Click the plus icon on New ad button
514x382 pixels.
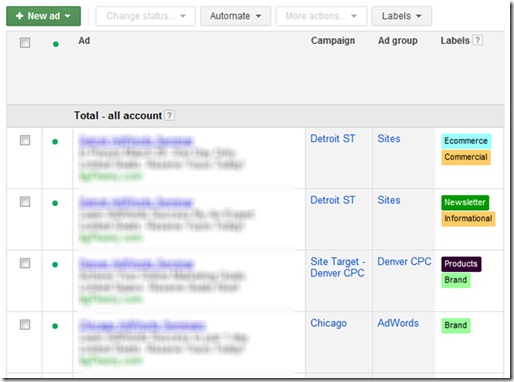(x=19, y=16)
